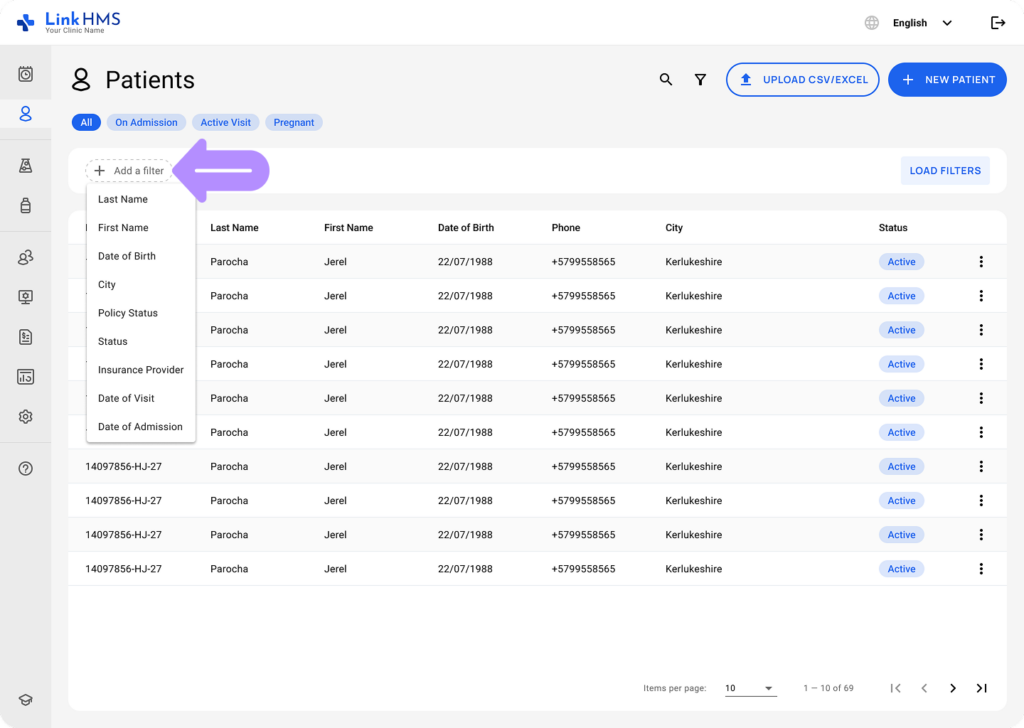1024x728 pixels.
Task: Open the appointments calendar icon
Action: (x=26, y=72)
